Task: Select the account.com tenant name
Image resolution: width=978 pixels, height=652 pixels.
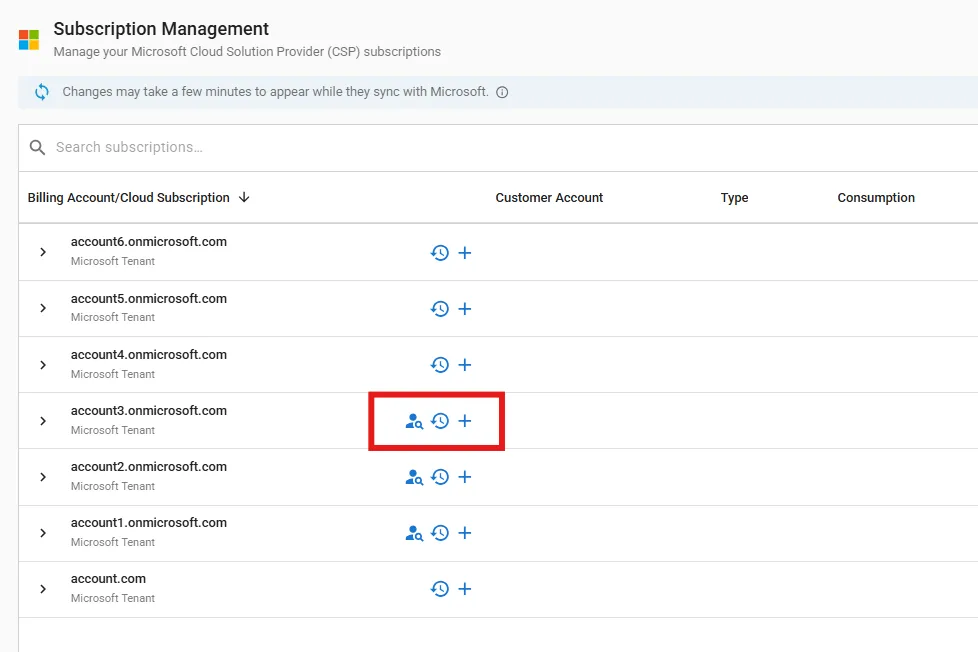Action: [x=108, y=579]
